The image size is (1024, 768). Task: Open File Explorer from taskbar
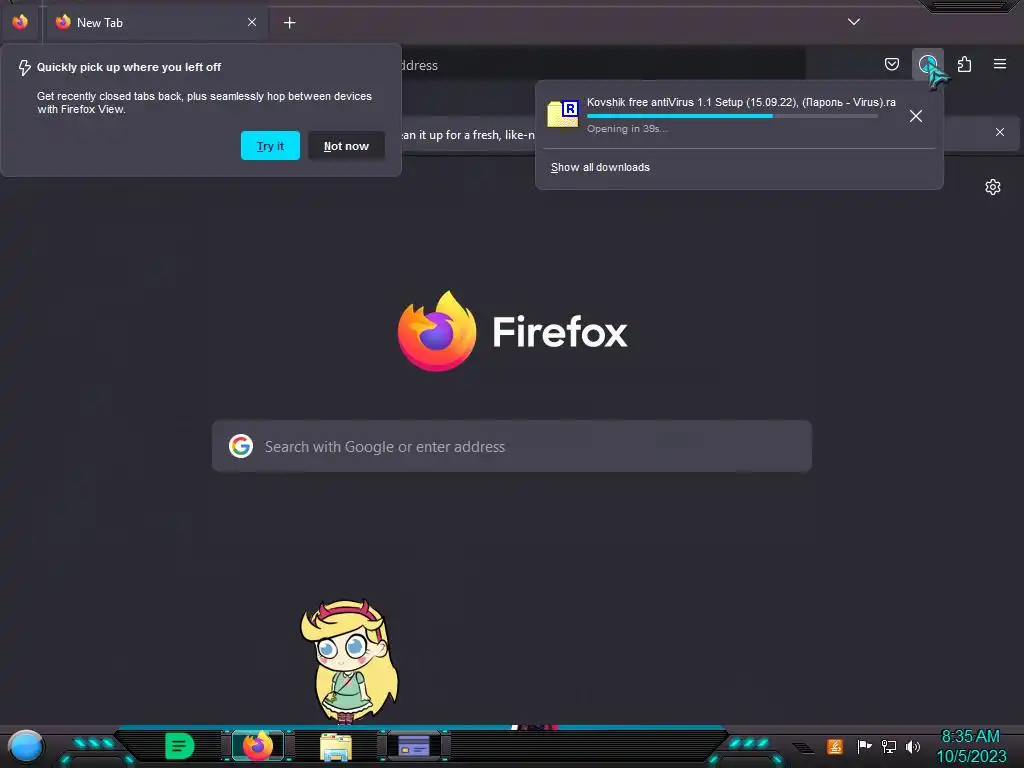[336, 746]
